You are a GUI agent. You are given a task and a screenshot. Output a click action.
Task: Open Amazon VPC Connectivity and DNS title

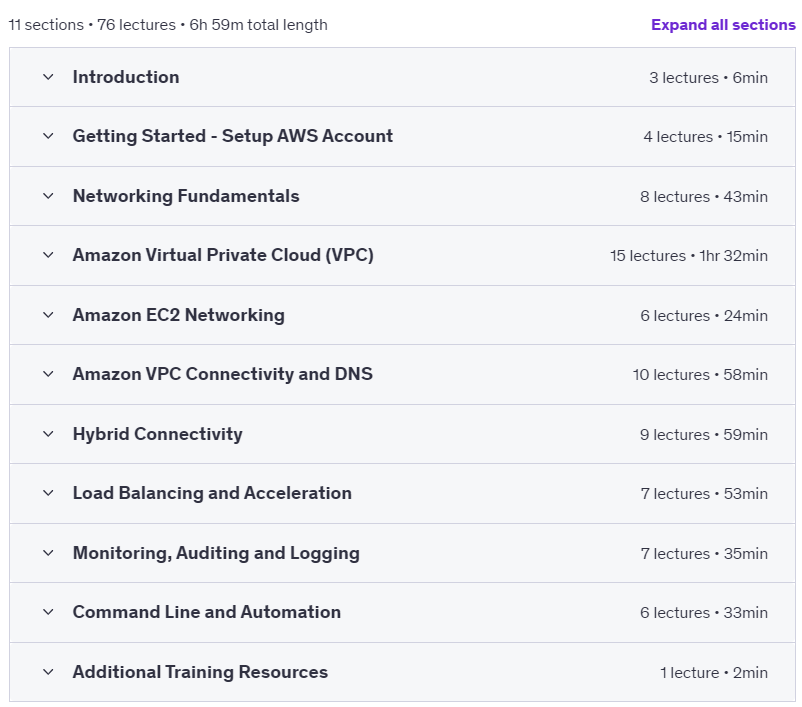[x=222, y=374]
